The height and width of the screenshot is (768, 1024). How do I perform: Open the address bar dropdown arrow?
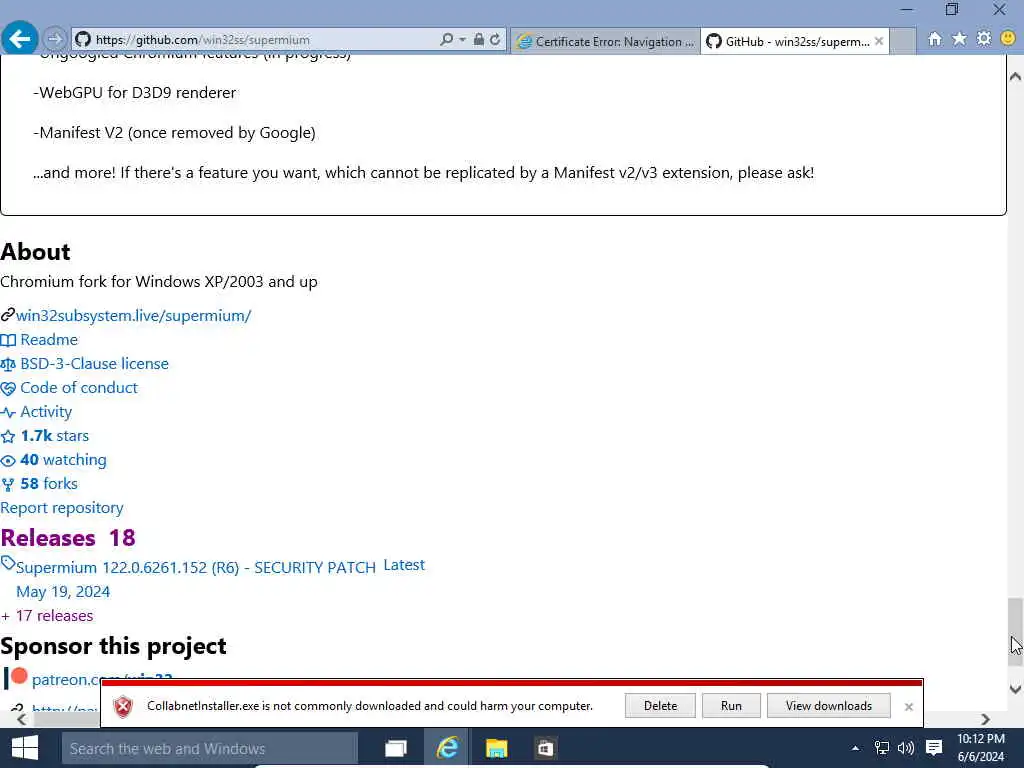pos(462,39)
